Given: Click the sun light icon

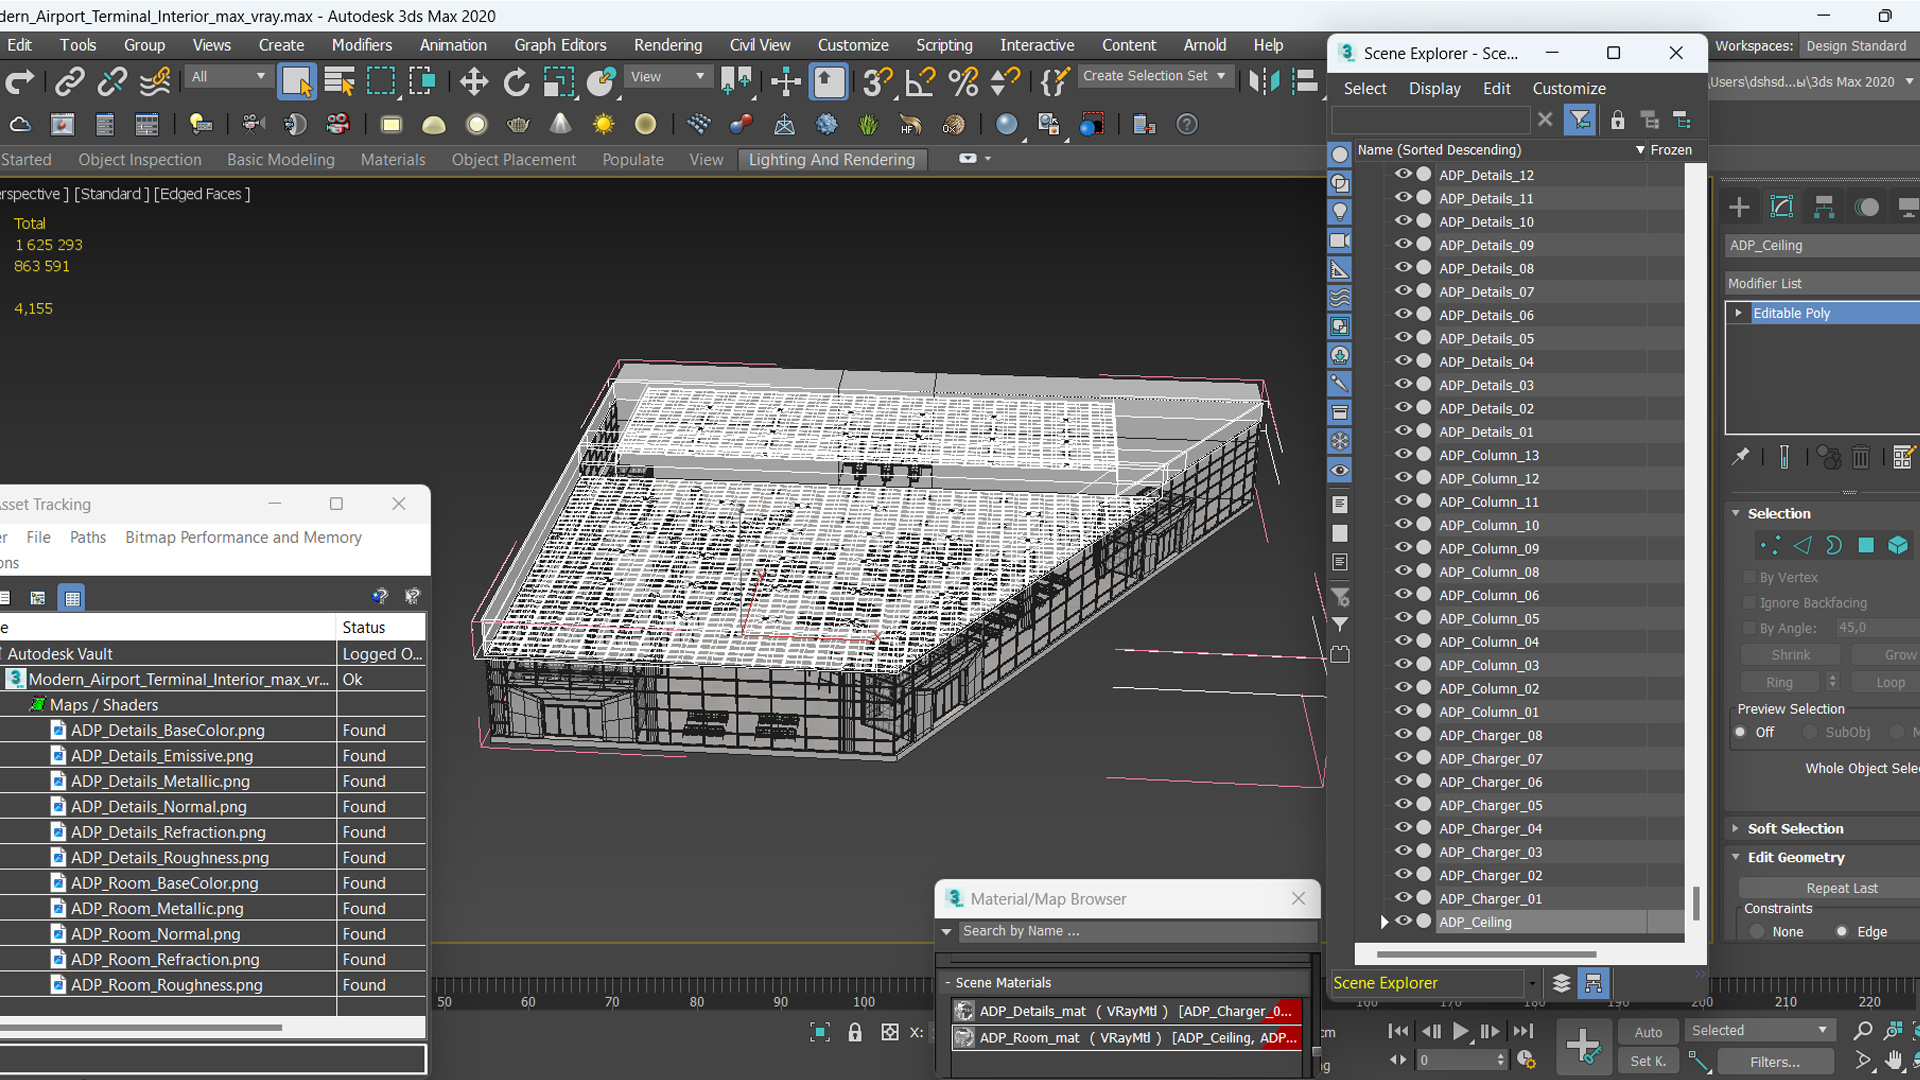Looking at the screenshot, I should tap(603, 124).
